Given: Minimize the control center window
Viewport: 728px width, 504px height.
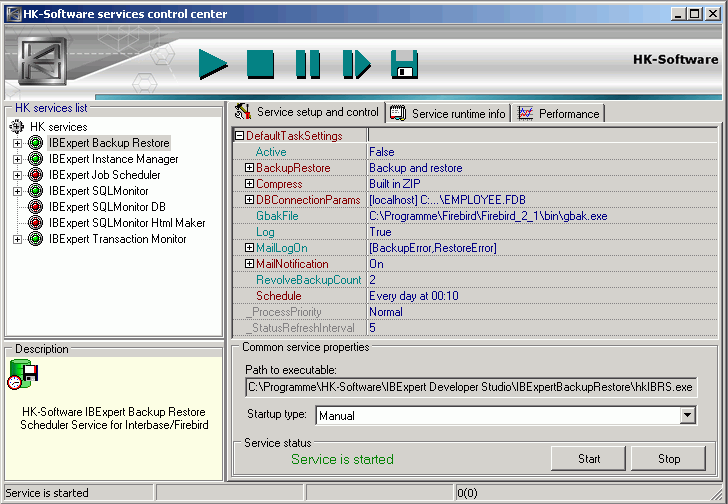Looking at the screenshot, I should click(x=678, y=14).
